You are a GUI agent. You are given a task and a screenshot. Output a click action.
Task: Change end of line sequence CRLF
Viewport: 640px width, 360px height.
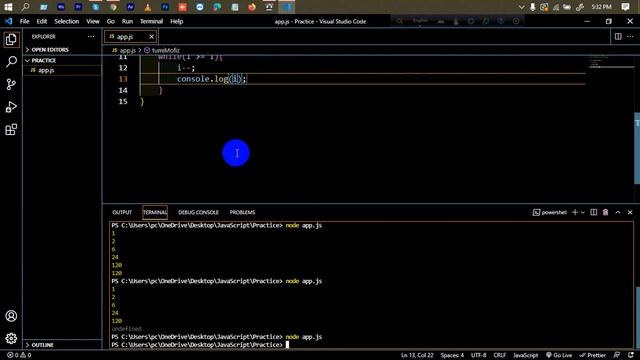tap(500, 355)
